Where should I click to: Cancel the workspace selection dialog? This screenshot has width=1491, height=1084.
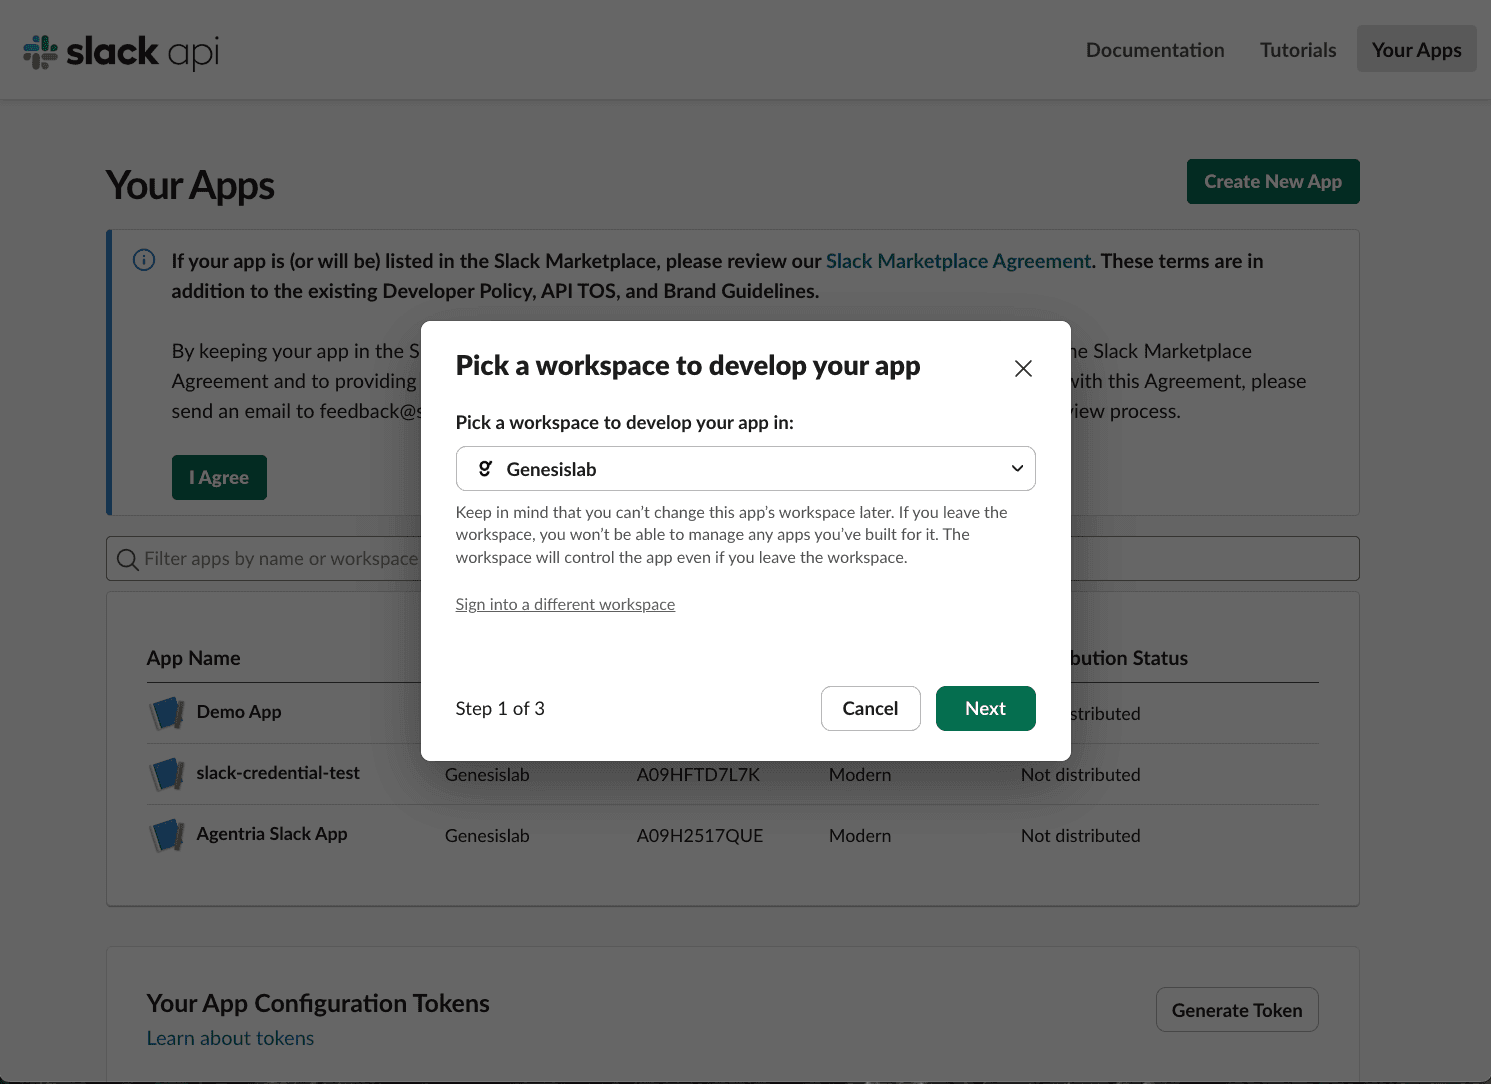pos(870,708)
